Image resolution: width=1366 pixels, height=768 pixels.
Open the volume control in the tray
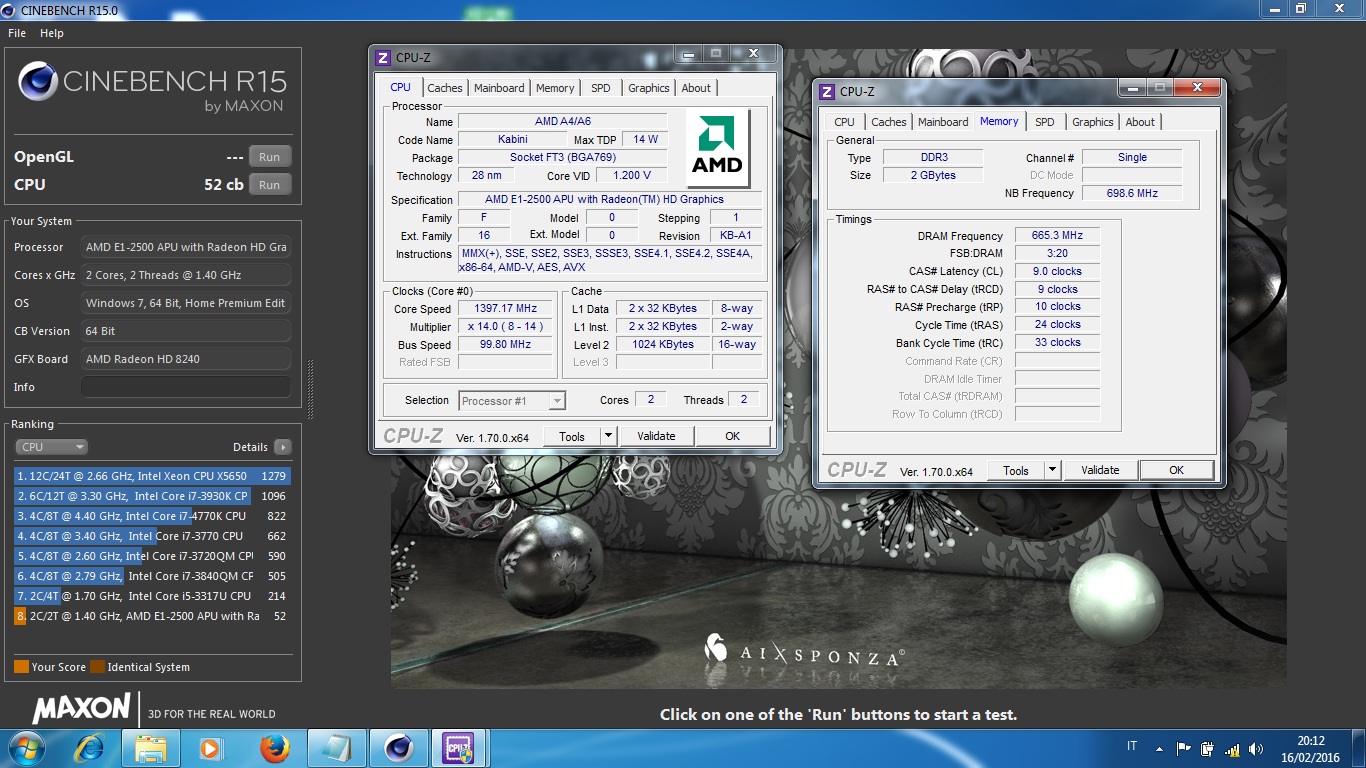(x=1256, y=748)
